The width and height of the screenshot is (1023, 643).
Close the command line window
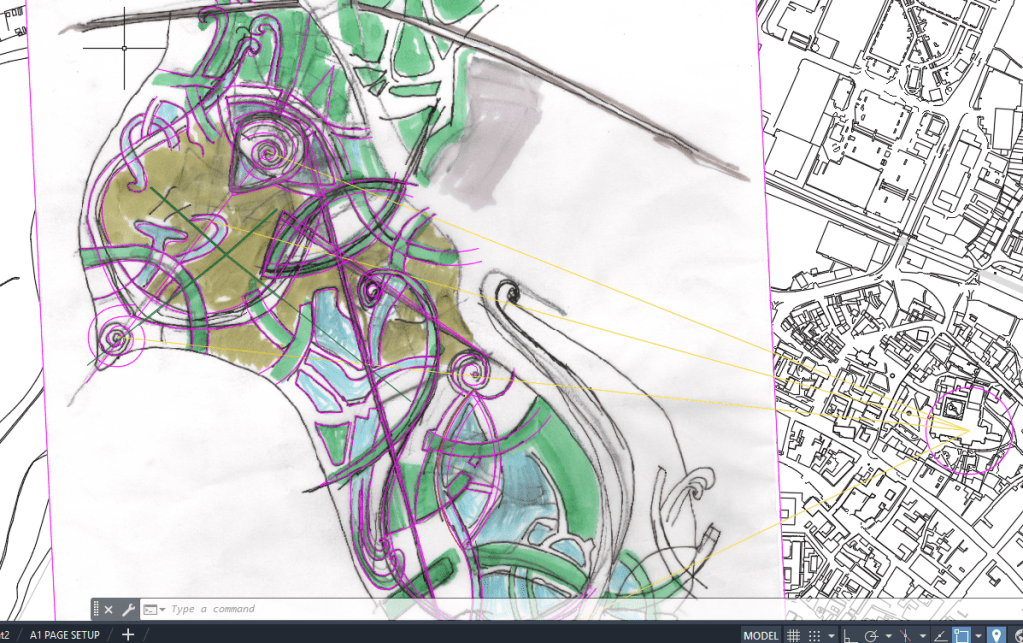[x=109, y=609]
